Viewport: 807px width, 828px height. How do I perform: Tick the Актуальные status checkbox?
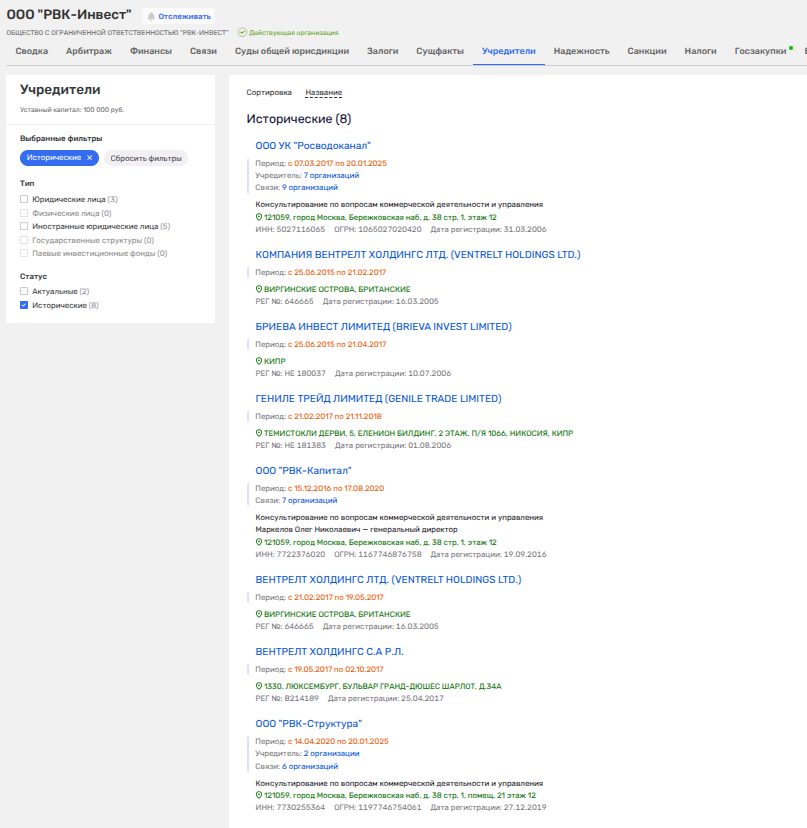(24, 291)
